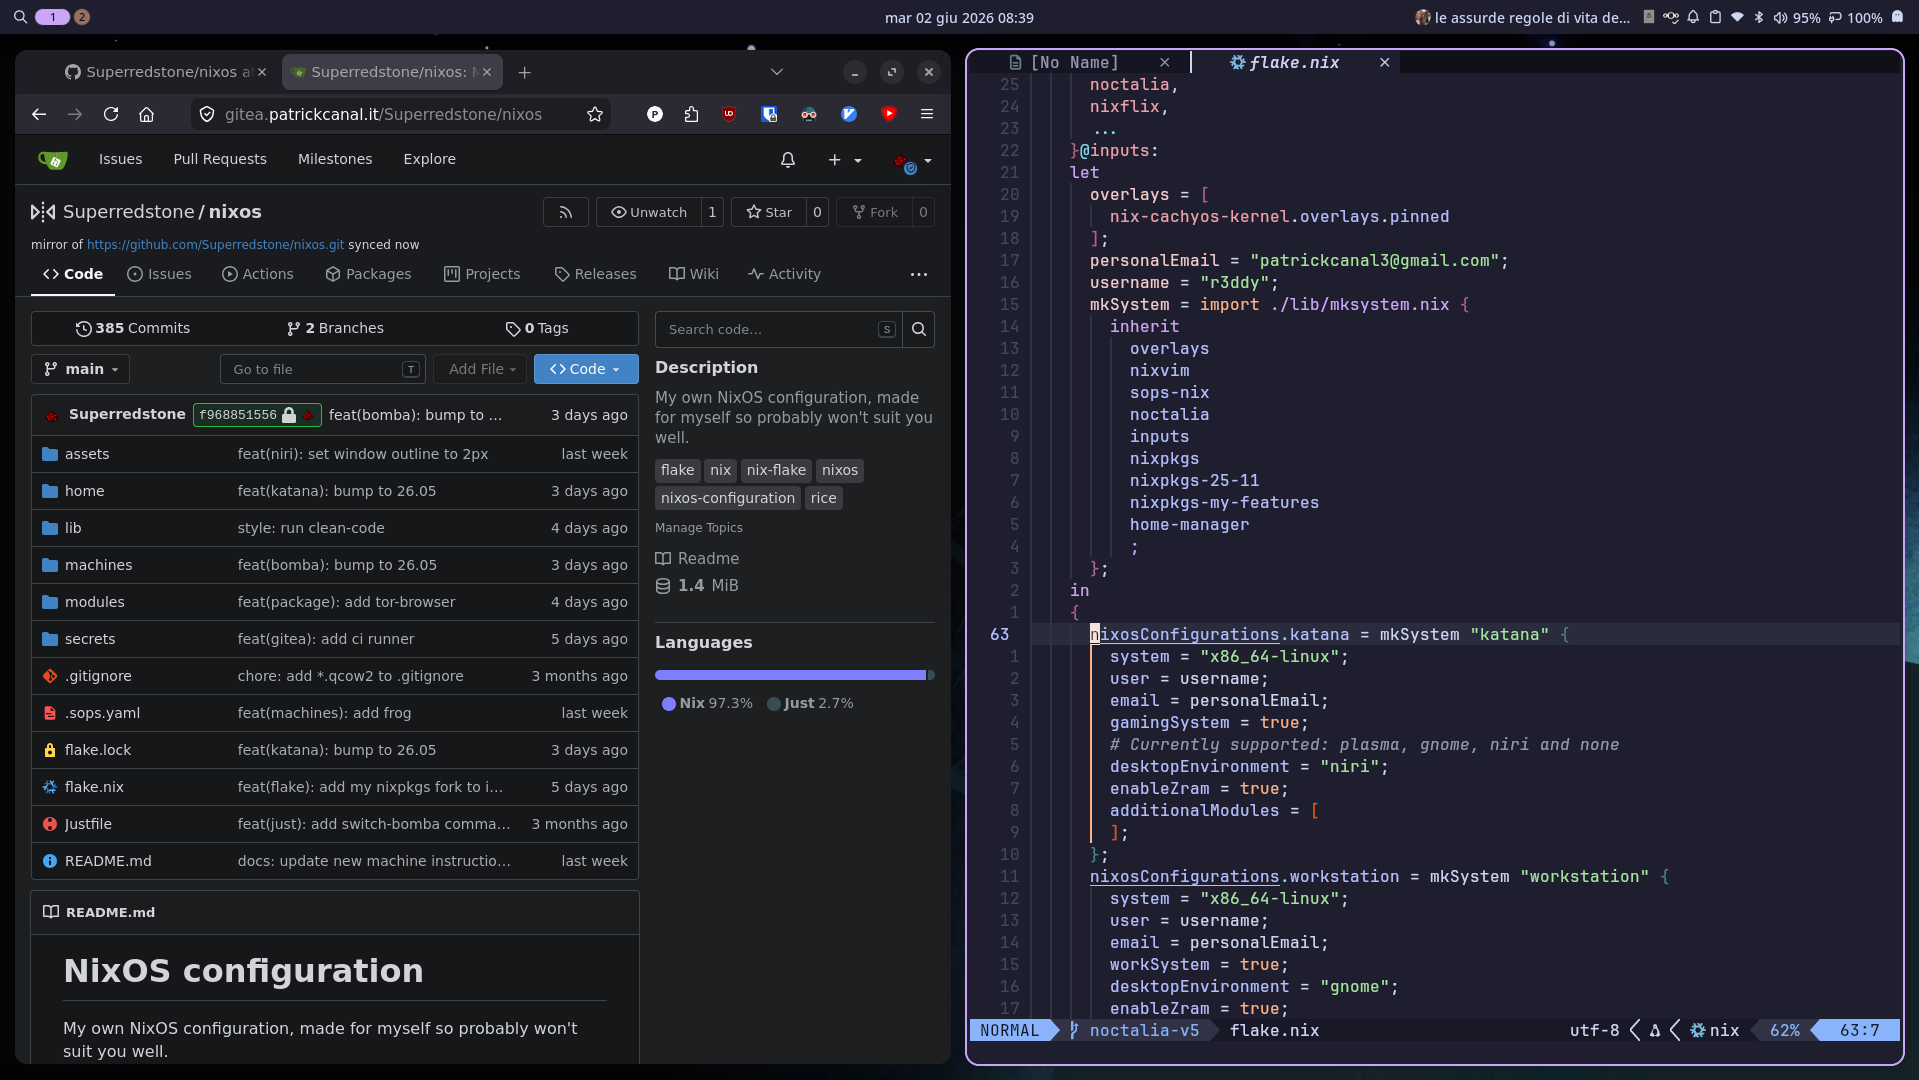Image resolution: width=1919 pixels, height=1080 pixels.
Task: Click the Wi-Fi tray icon
Action: (1737, 17)
